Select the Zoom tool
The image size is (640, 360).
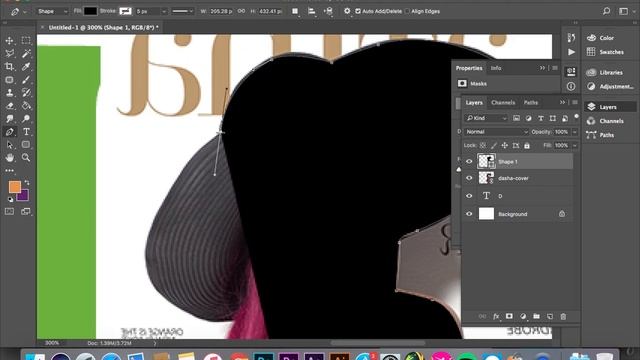pos(26,158)
